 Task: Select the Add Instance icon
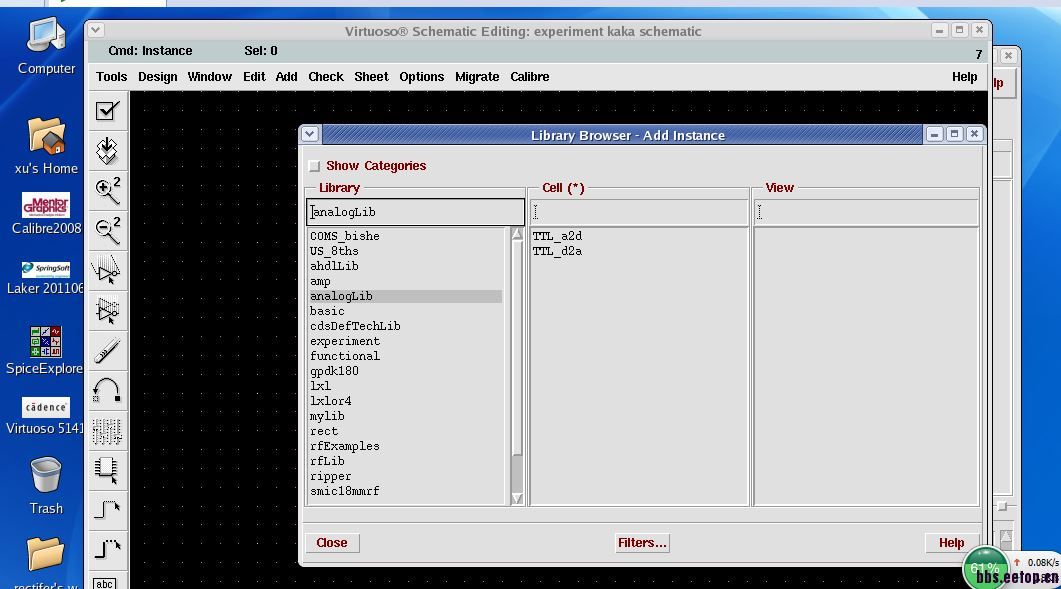click(x=108, y=471)
